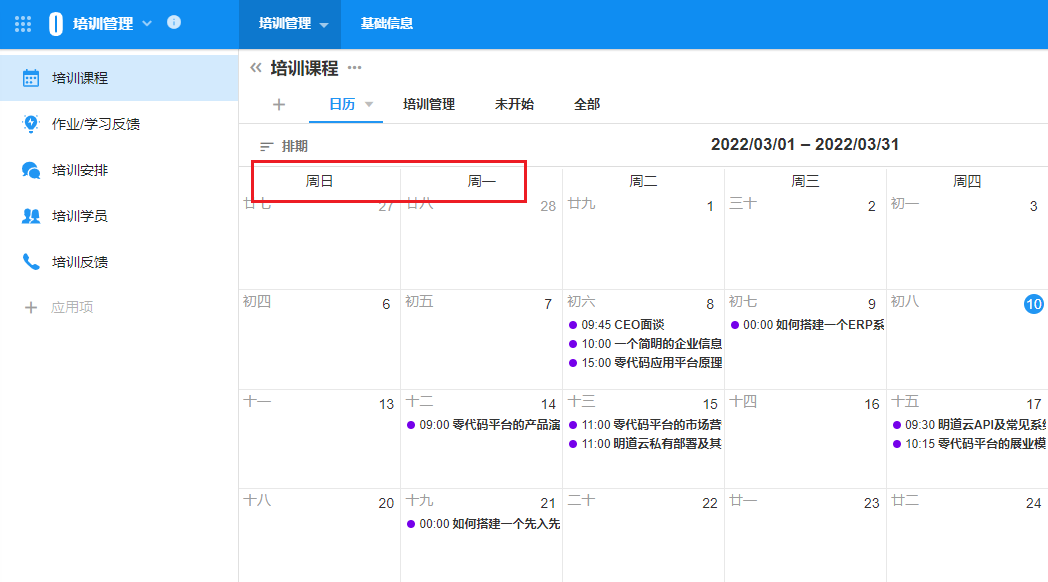Switch to the 未开始 view tab
This screenshot has width=1048, height=582.
click(x=514, y=104)
